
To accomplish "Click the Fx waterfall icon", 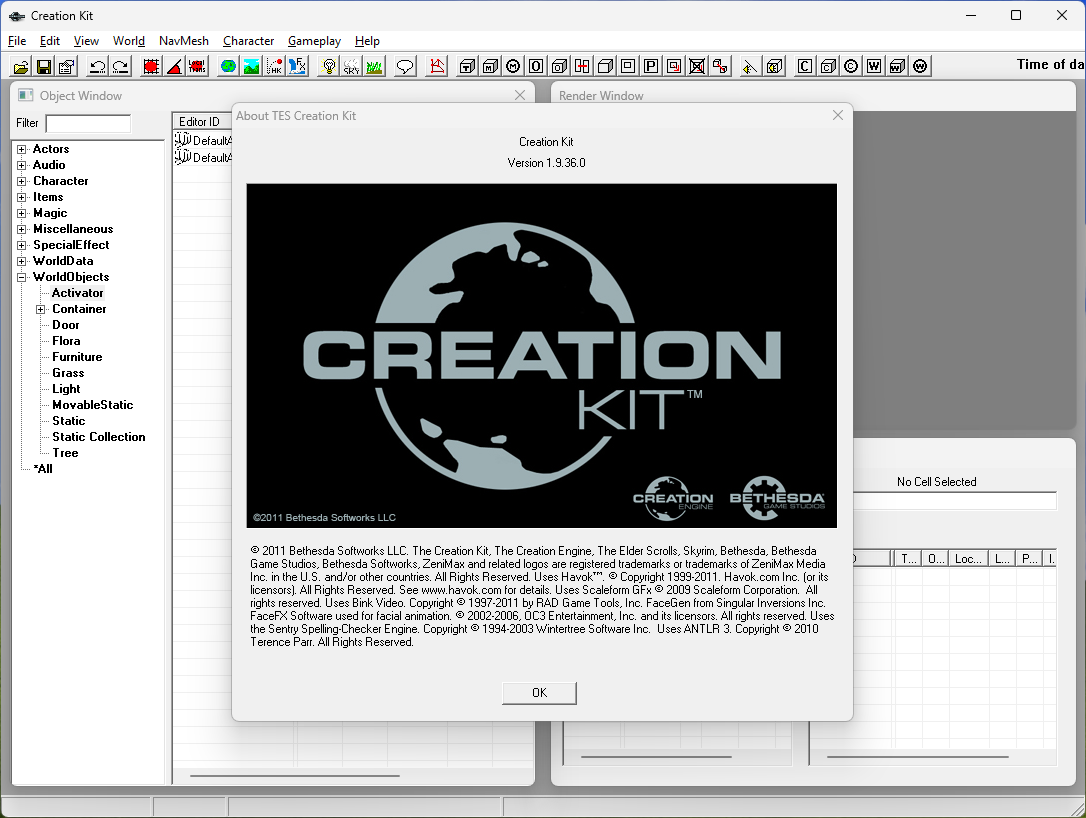I will pyautogui.click(x=297, y=66).
